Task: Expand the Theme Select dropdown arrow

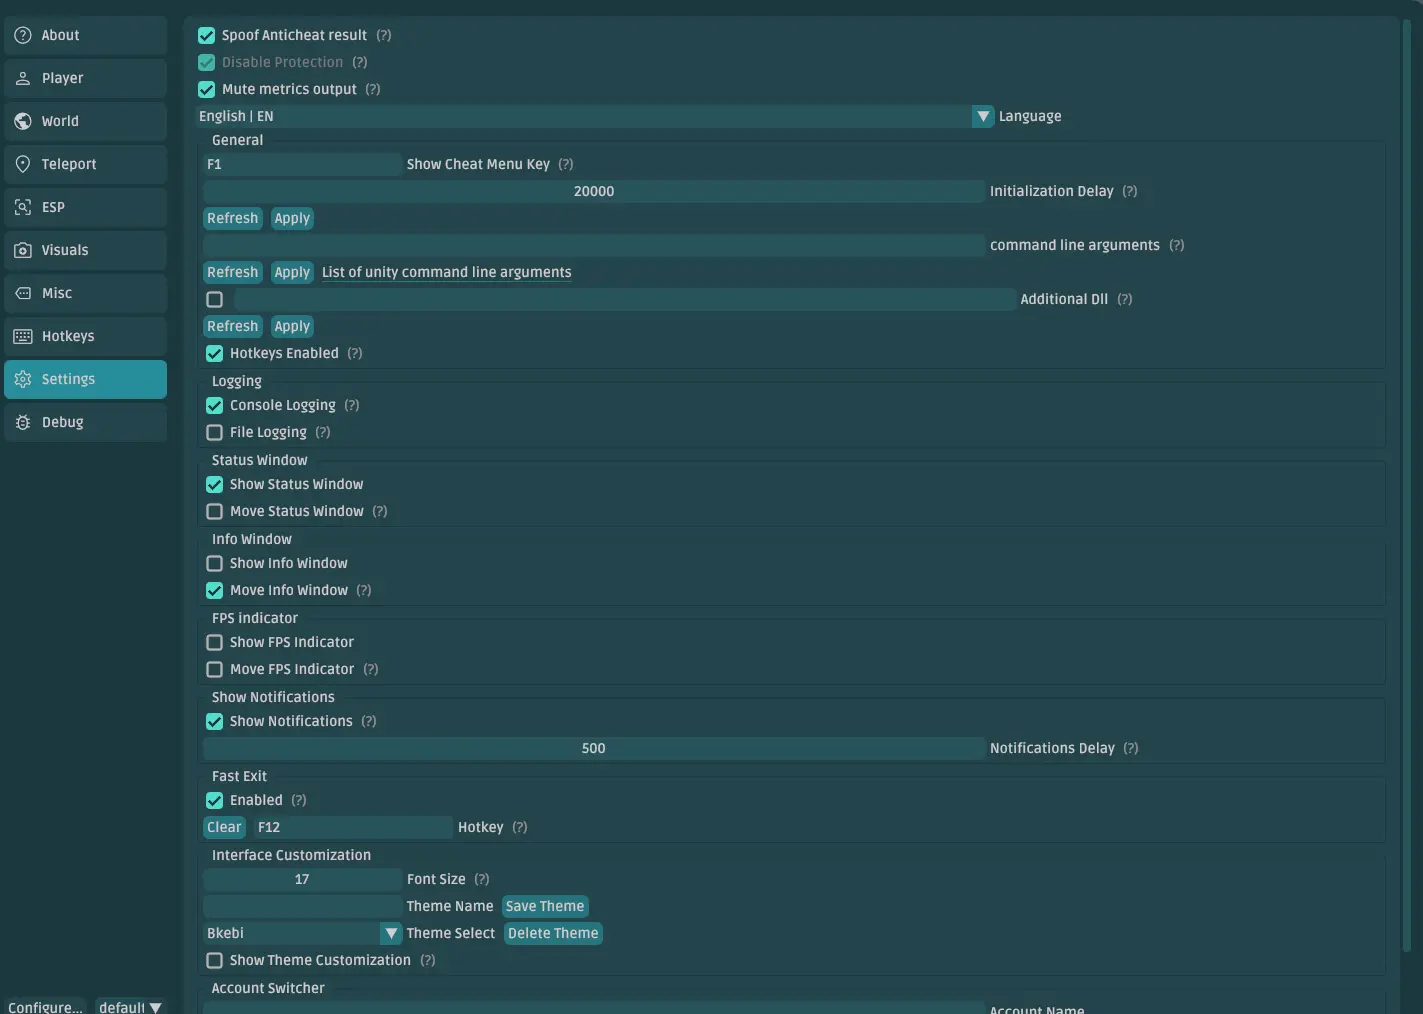Action: 391,933
